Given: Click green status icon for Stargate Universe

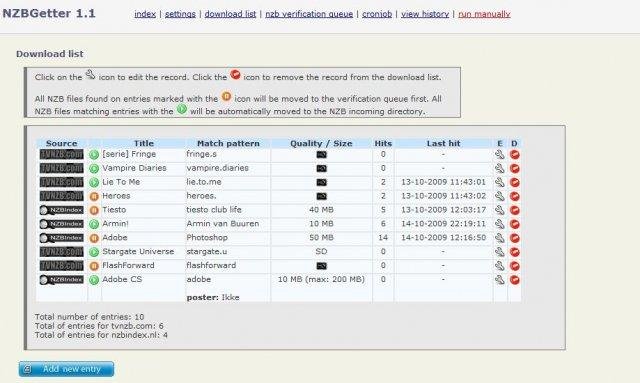Looking at the screenshot, I should pyautogui.click(x=94, y=252).
